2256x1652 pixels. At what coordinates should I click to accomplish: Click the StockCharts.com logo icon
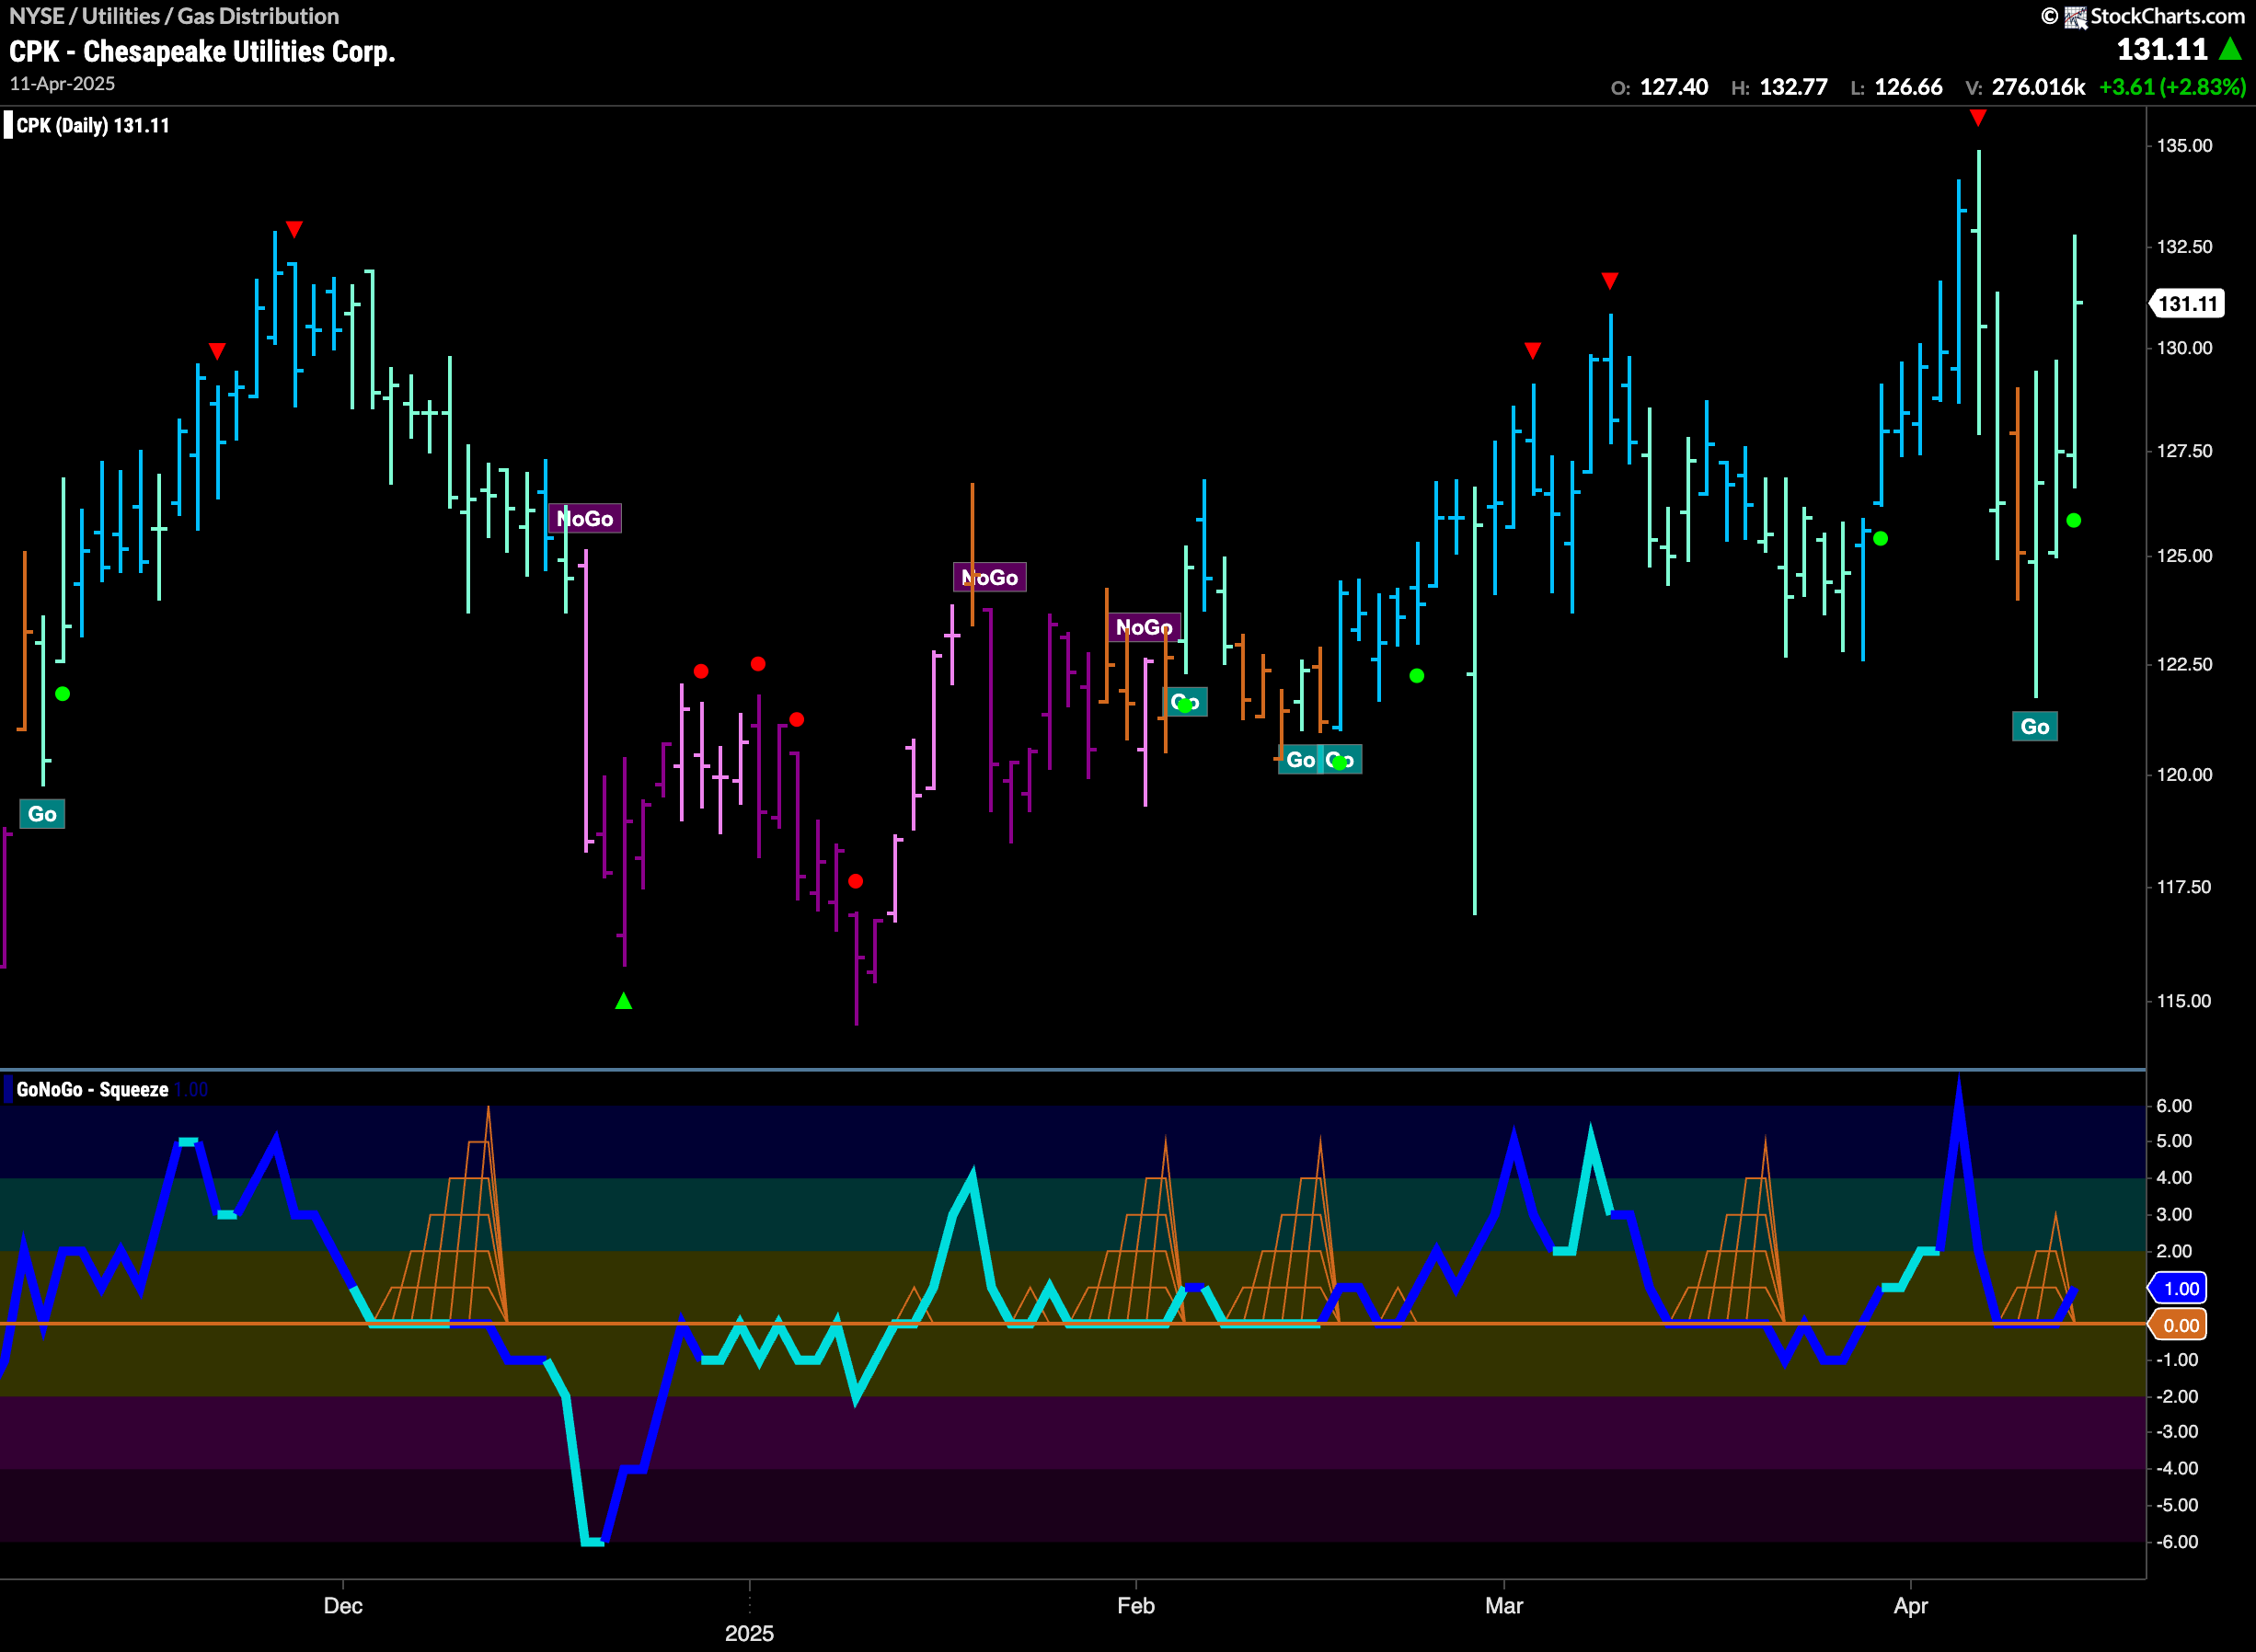pyautogui.click(x=2075, y=16)
